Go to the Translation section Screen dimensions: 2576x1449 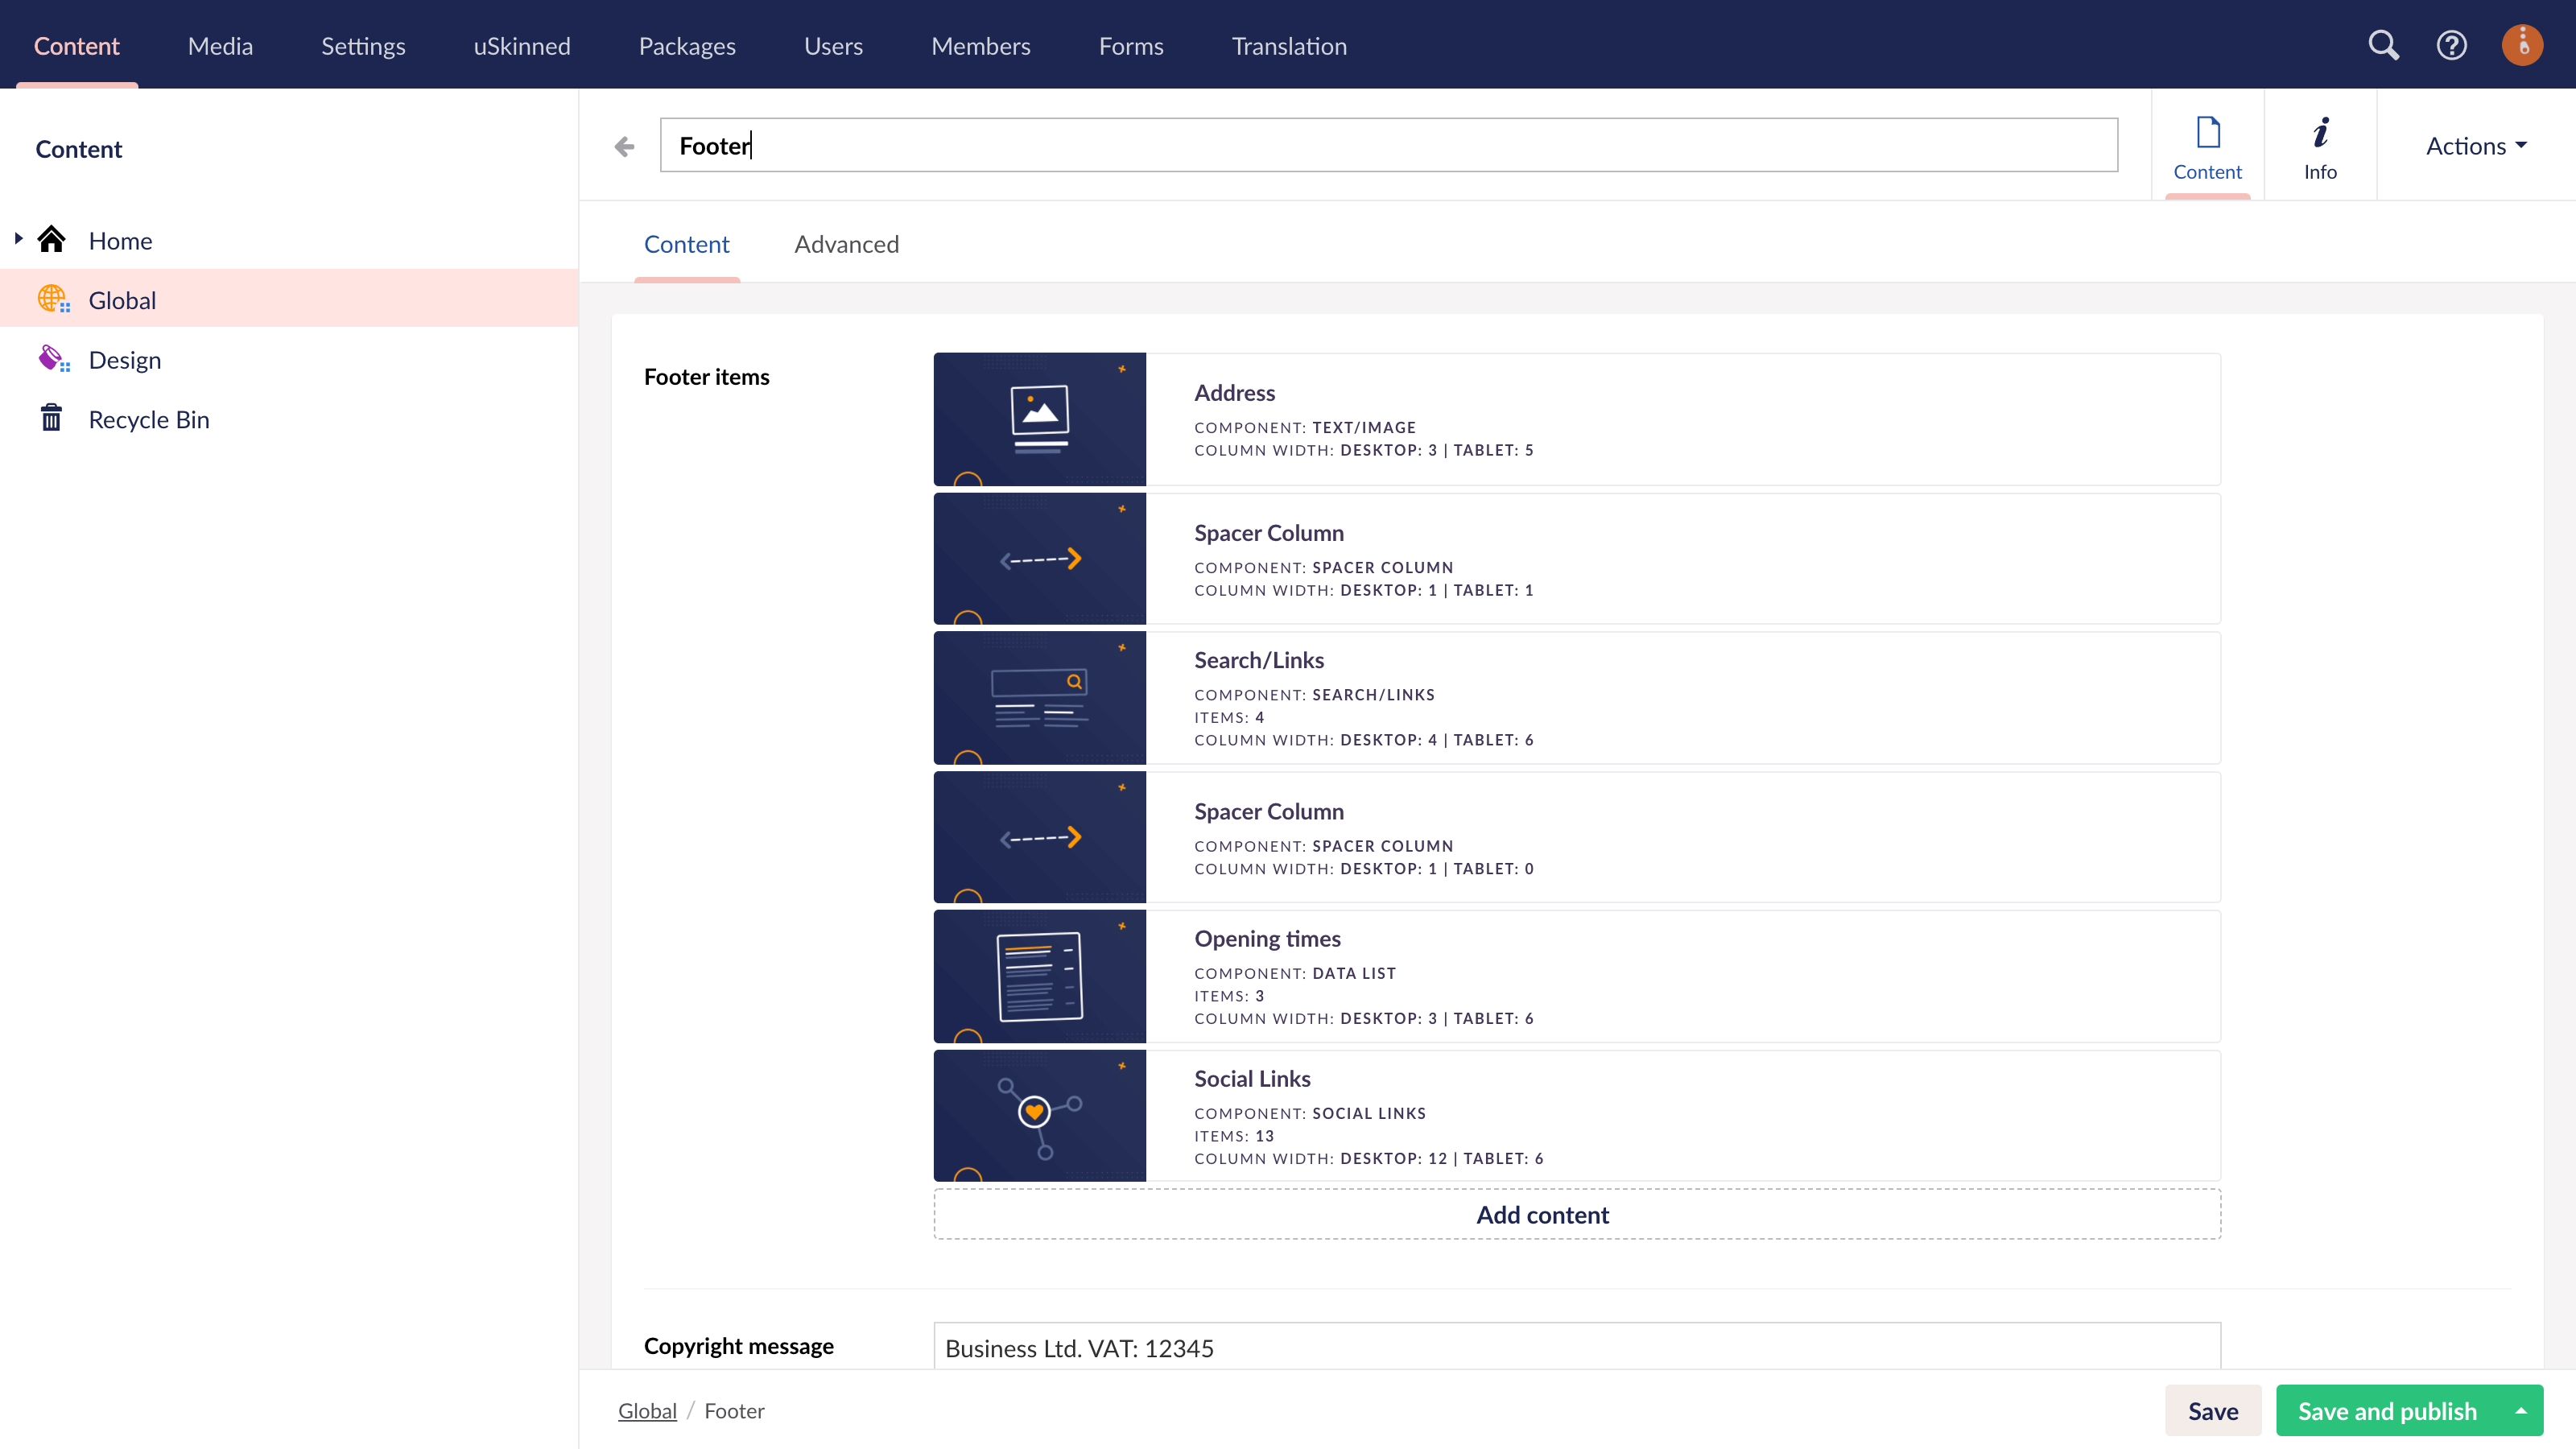coord(1288,46)
